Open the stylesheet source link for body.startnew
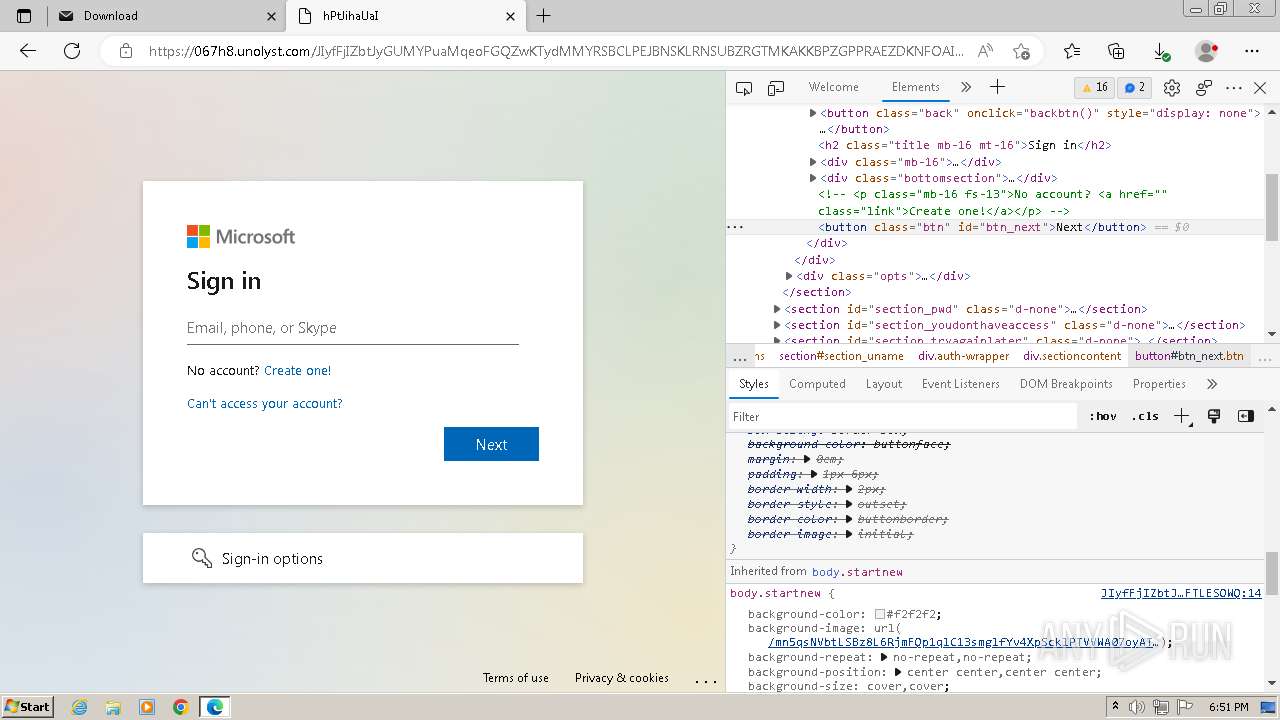 coord(1181,593)
